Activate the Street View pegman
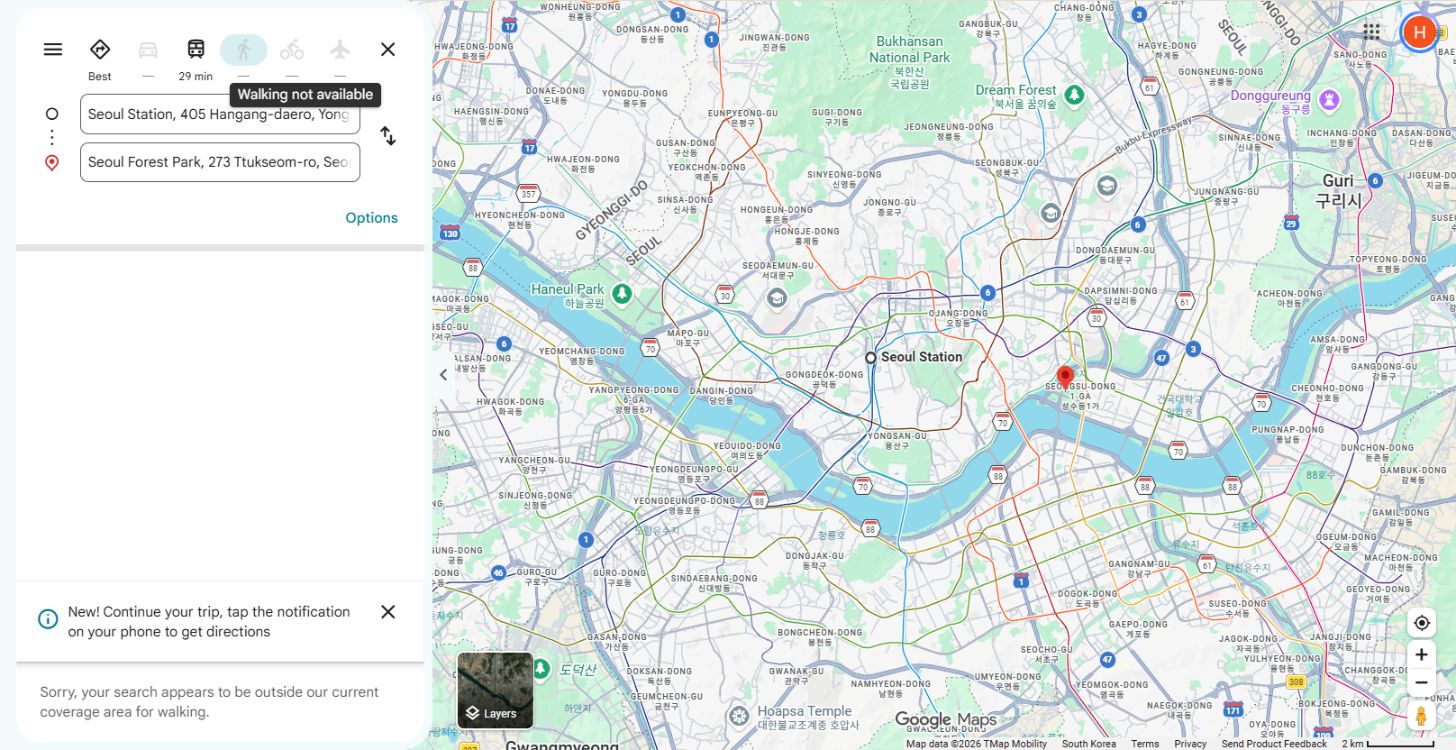This screenshot has height=750, width=1456. point(1421,716)
